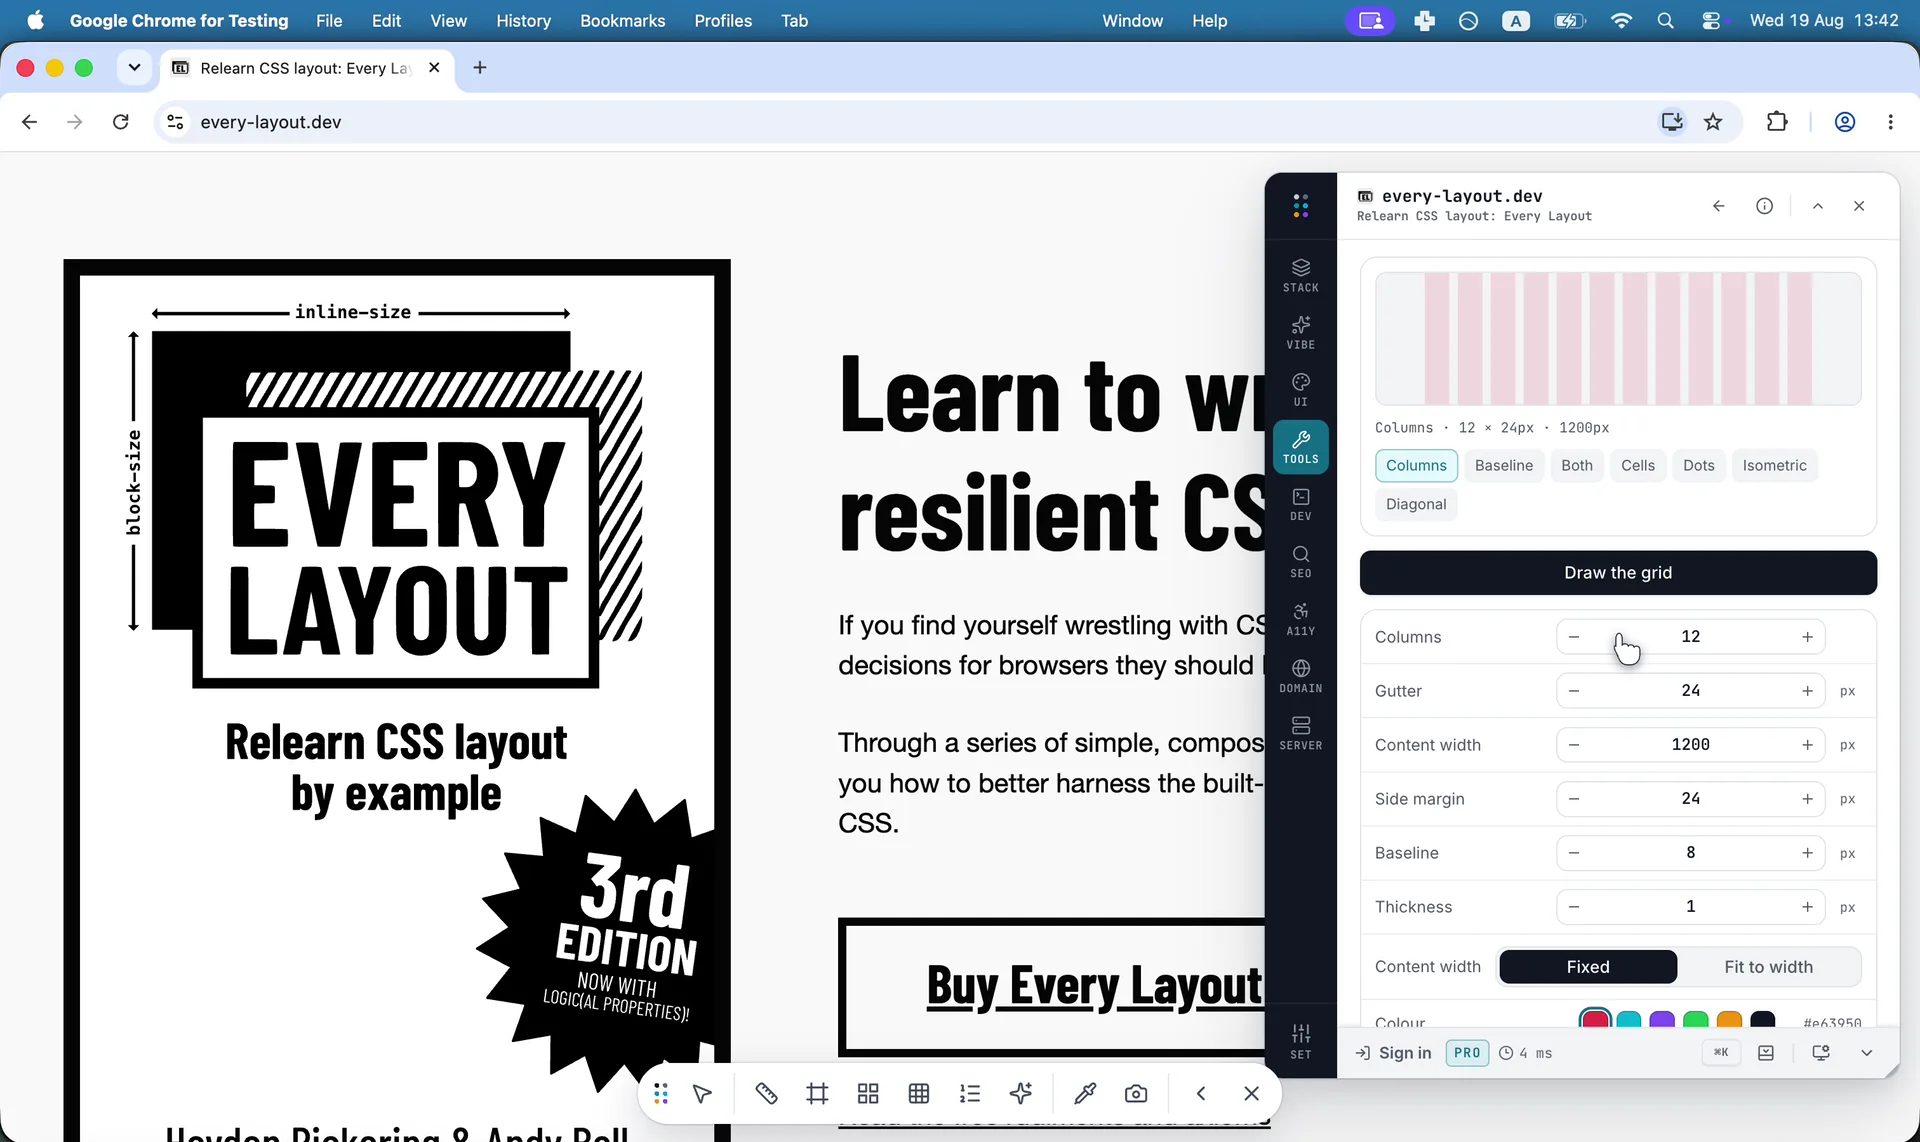Click Sign in at the panel footer

point(1393,1053)
